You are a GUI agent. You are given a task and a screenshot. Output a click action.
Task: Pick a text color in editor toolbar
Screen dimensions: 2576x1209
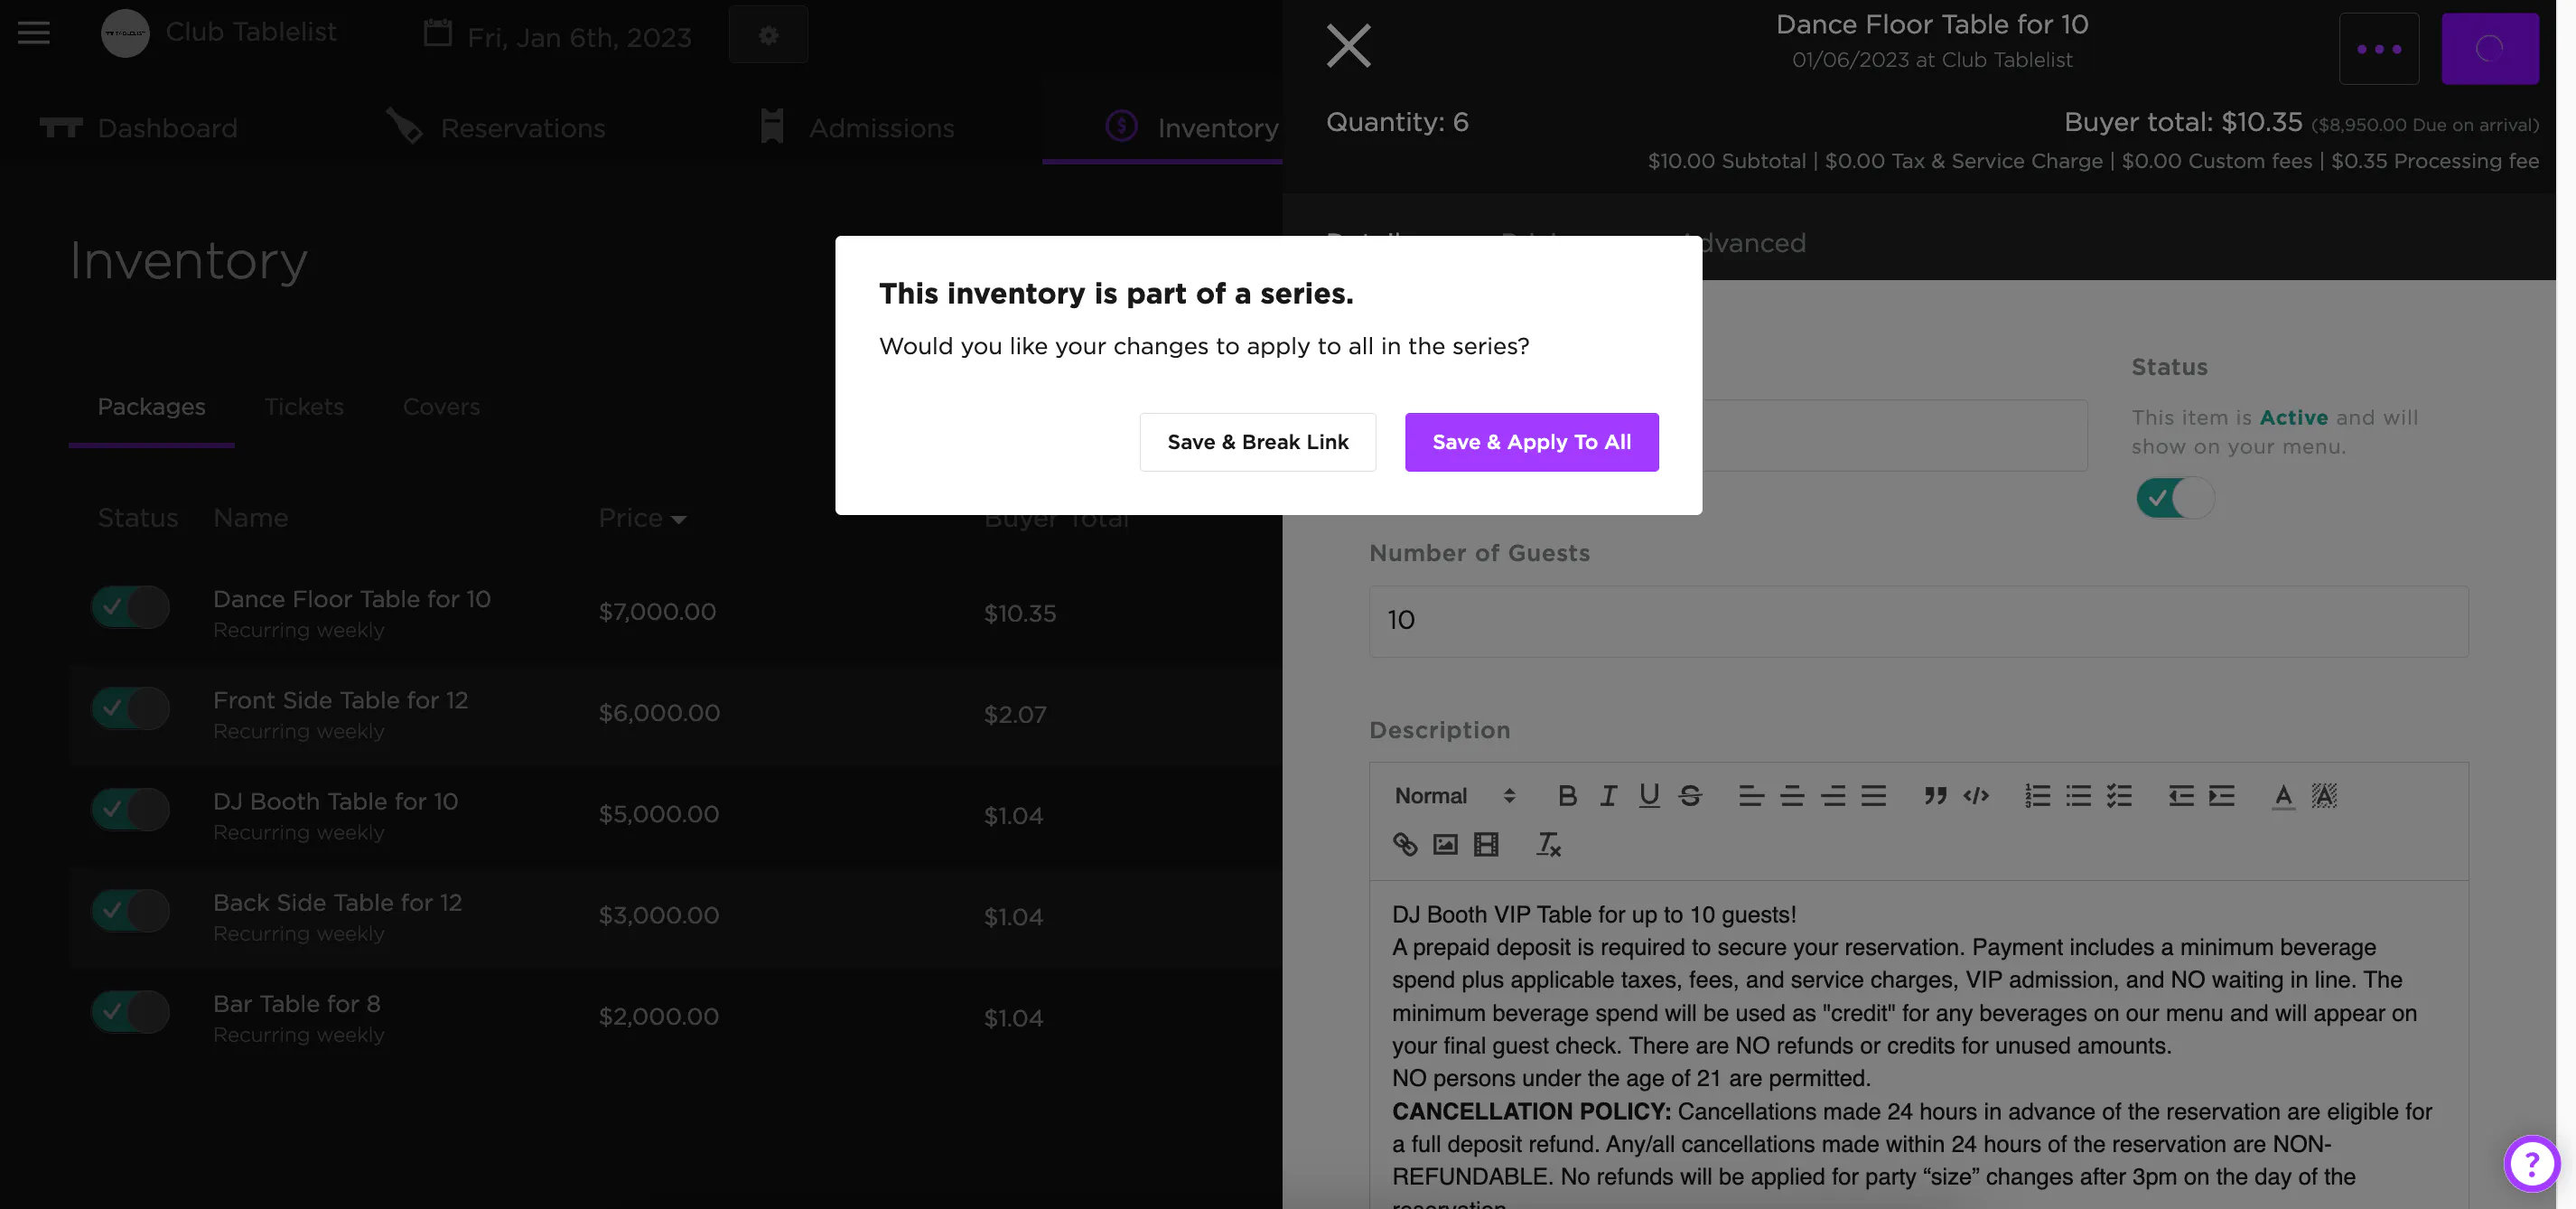2283,795
